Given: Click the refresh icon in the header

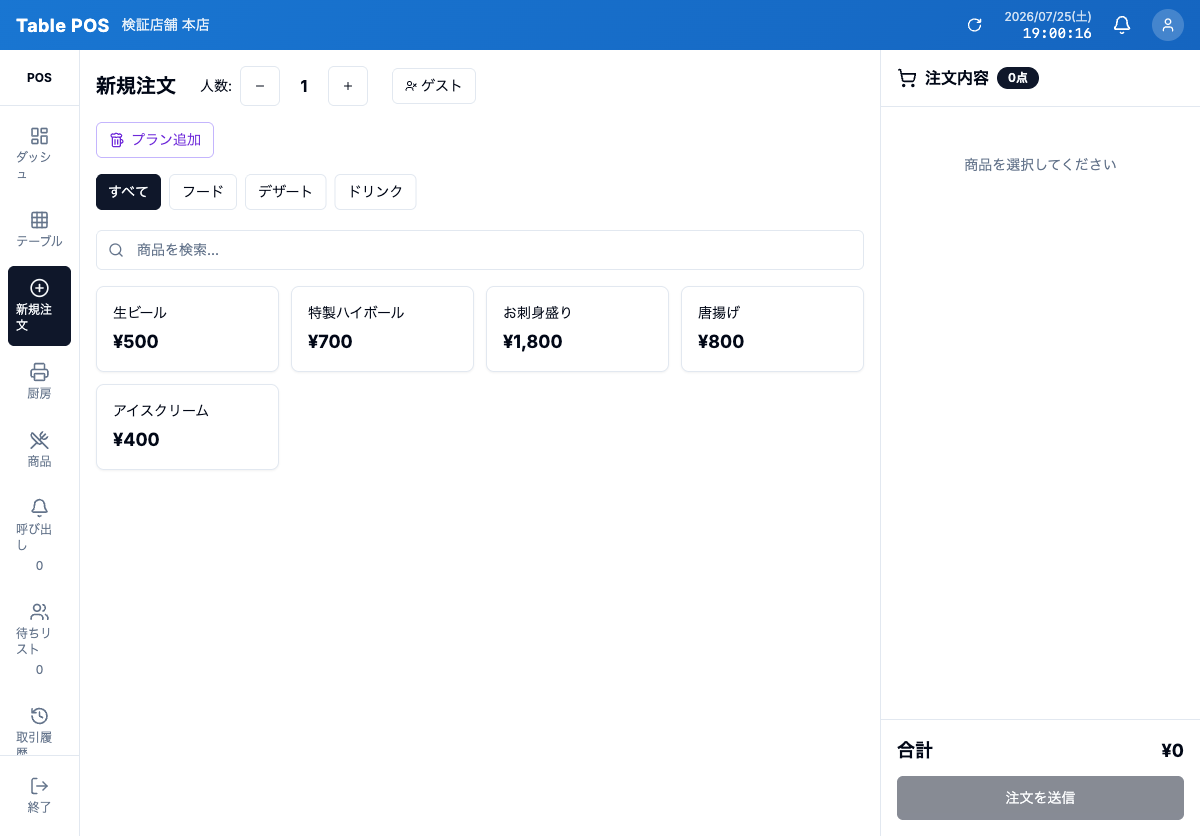Looking at the screenshot, I should pos(974,25).
